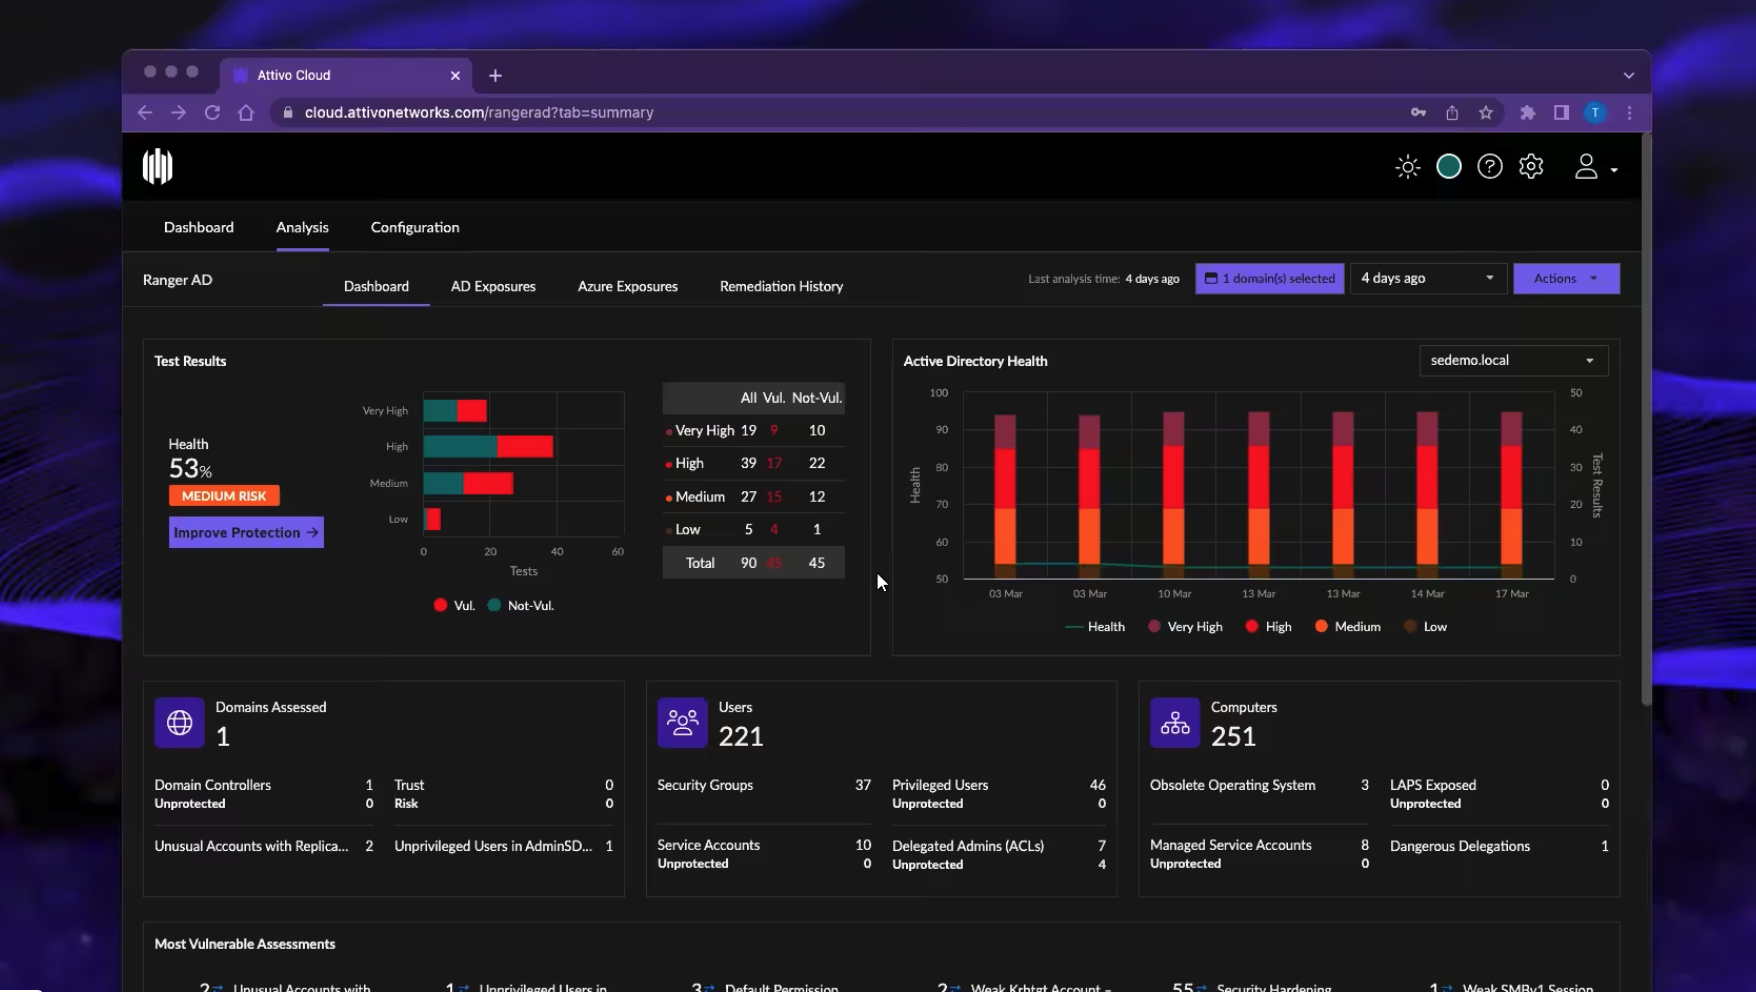The width and height of the screenshot is (1756, 992).
Task: Open the help question mark icon
Action: [1490, 167]
